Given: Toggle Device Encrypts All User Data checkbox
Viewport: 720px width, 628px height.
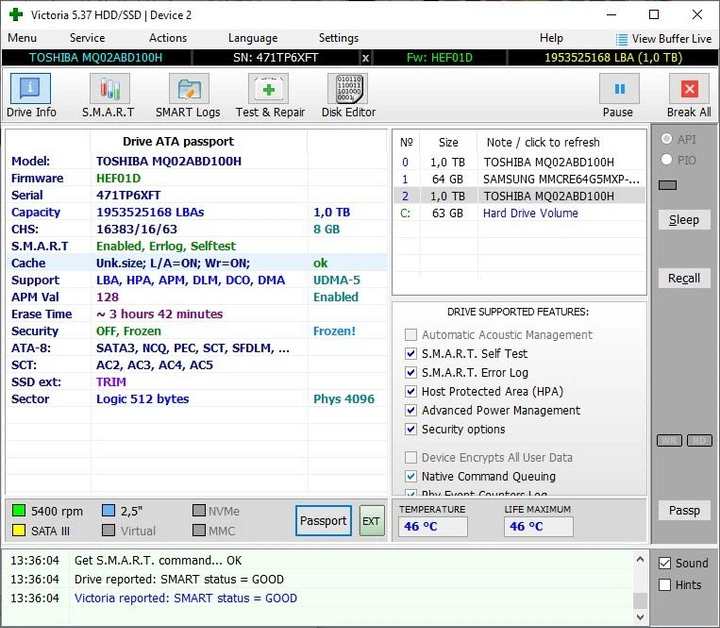Looking at the screenshot, I should coord(411,457).
